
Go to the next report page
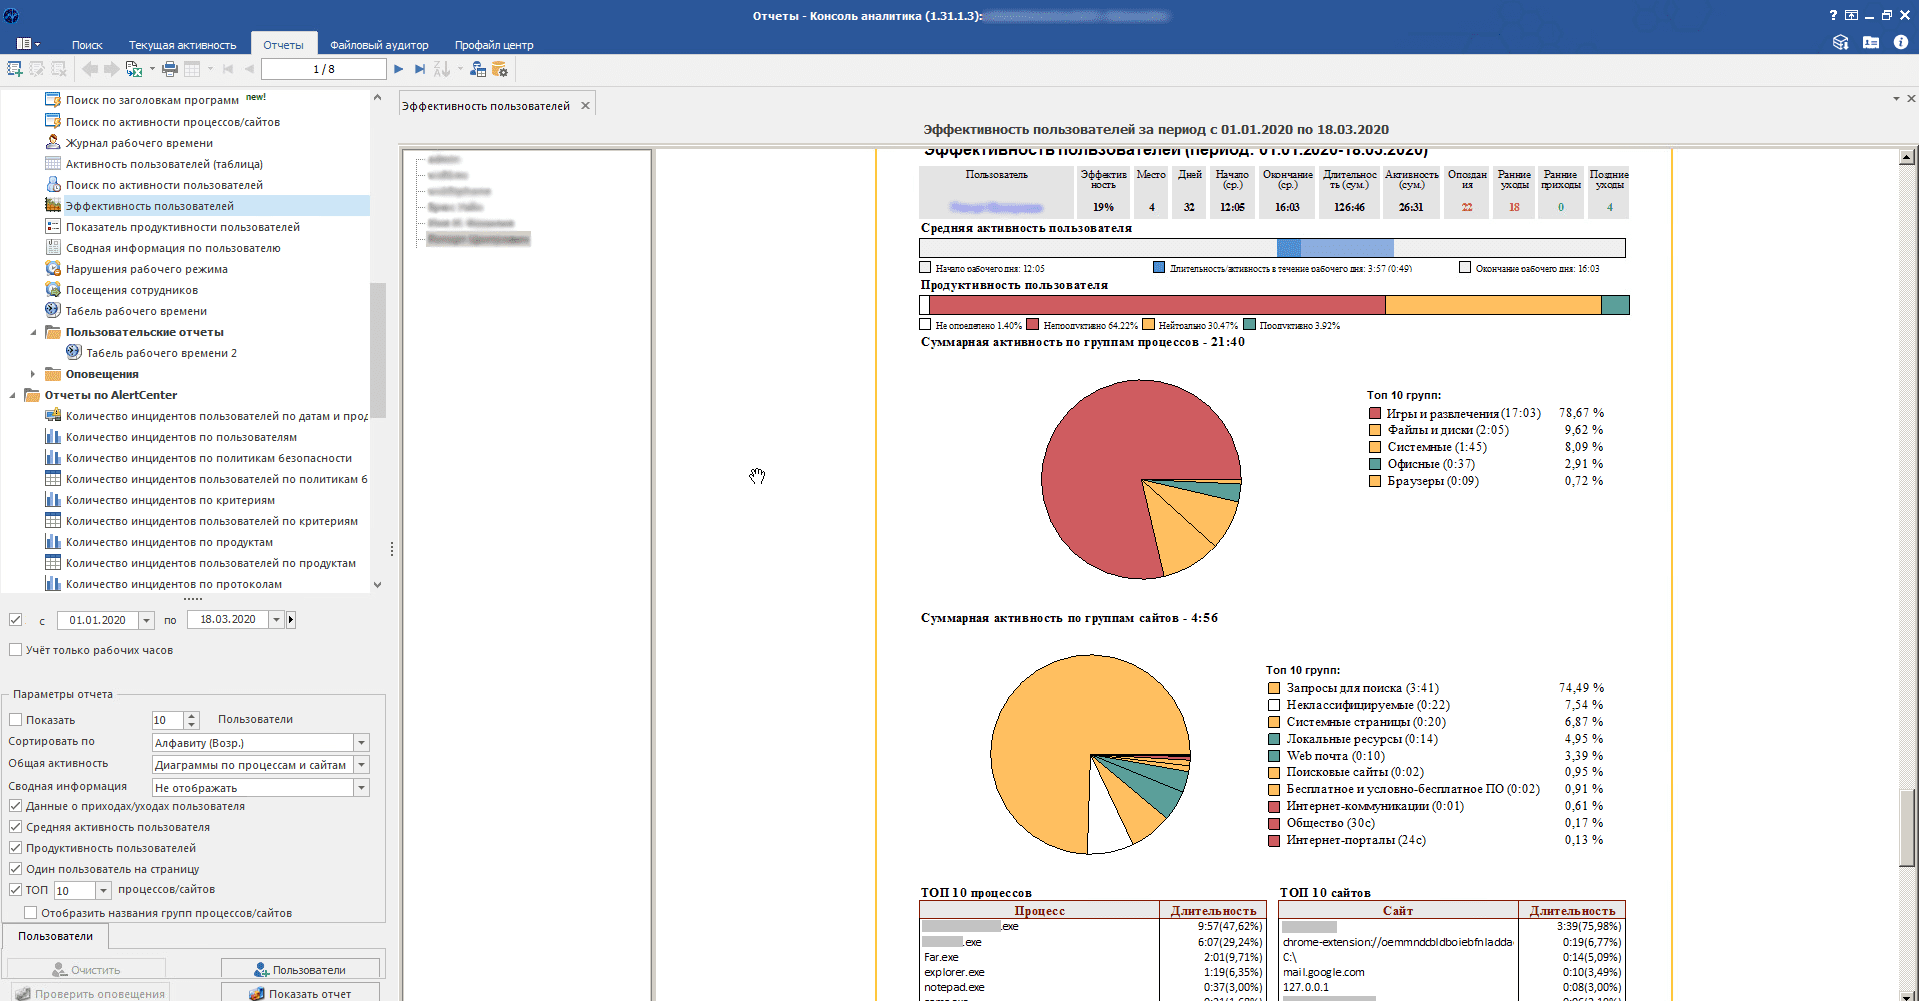[x=398, y=69]
